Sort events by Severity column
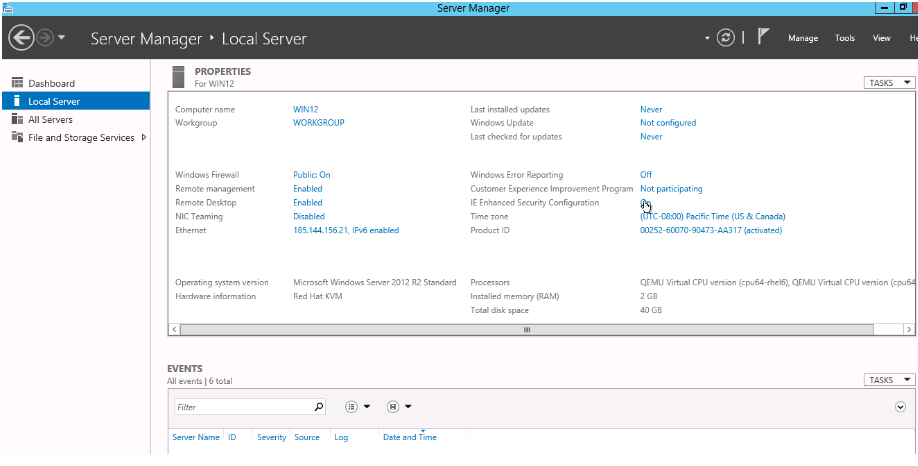 click(x=271, y=437)
